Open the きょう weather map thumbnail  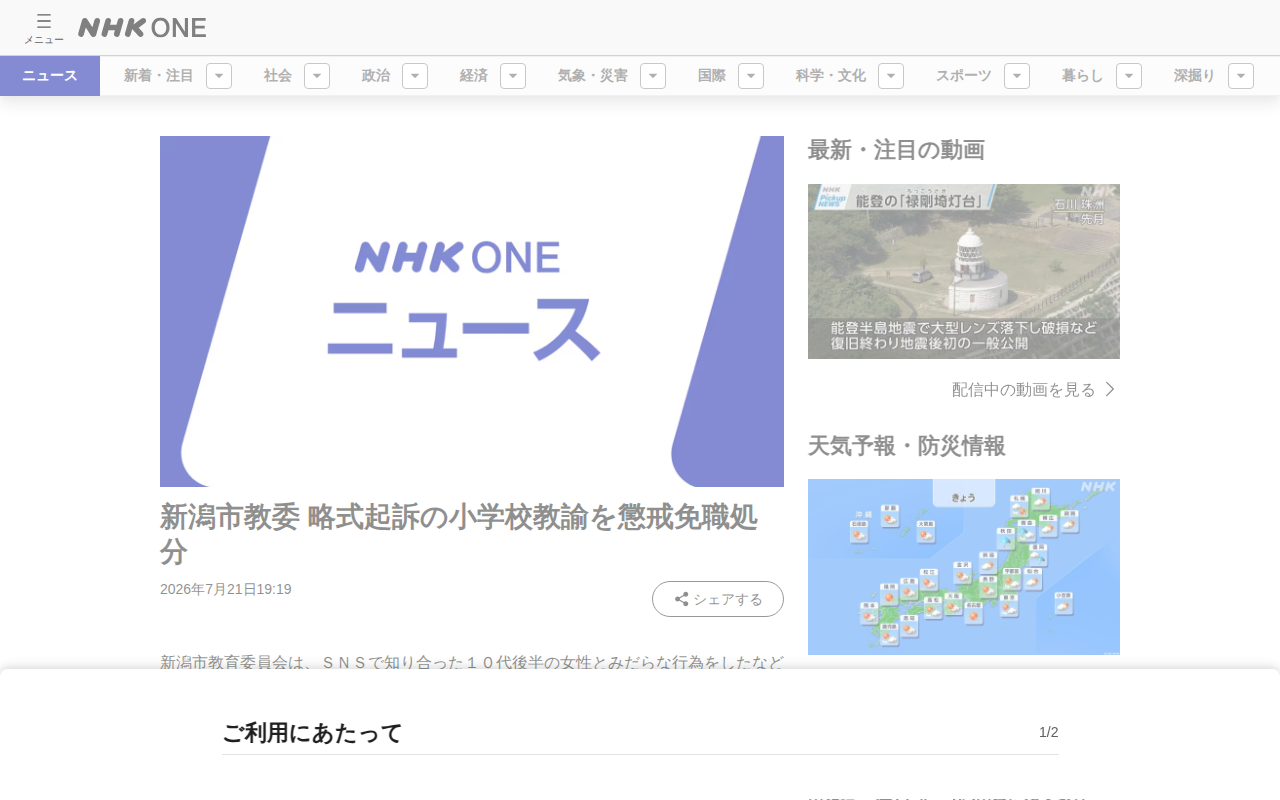click(964, 567)
